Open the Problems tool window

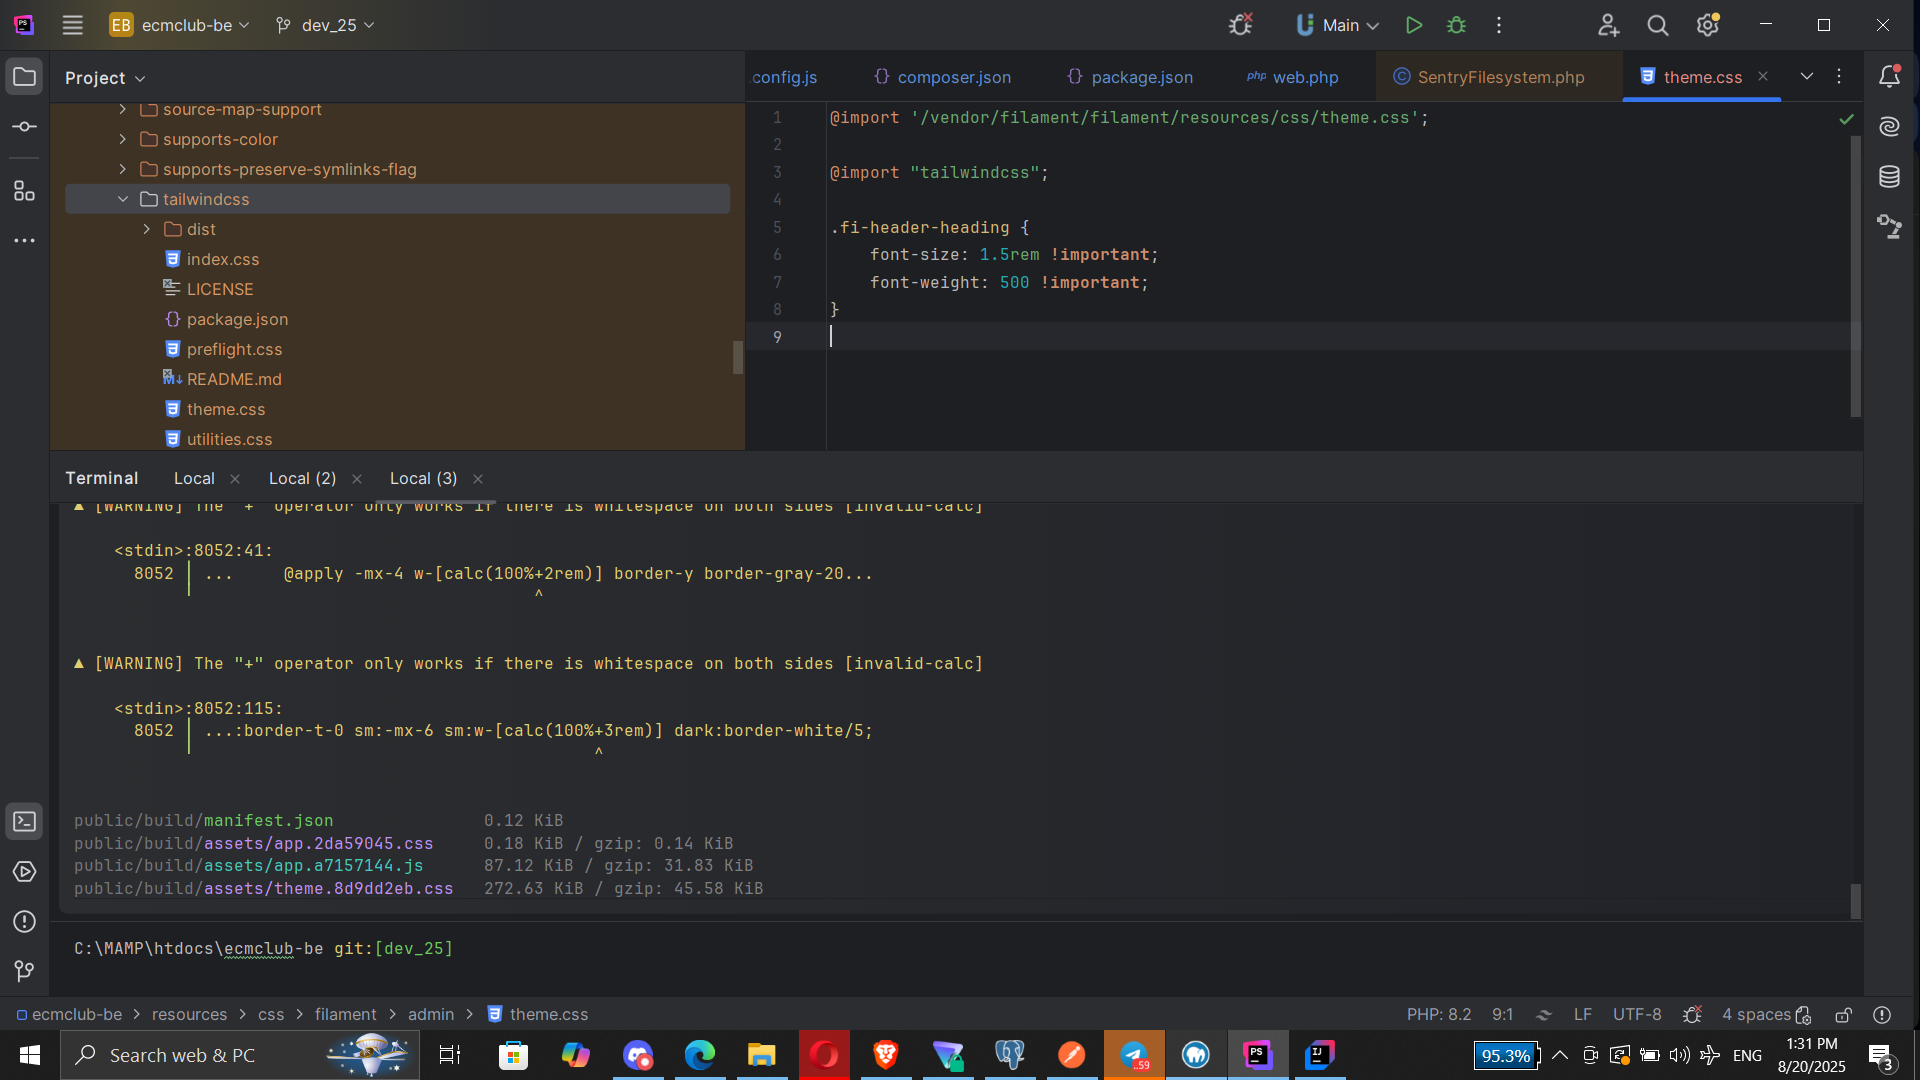pos(25,922)
